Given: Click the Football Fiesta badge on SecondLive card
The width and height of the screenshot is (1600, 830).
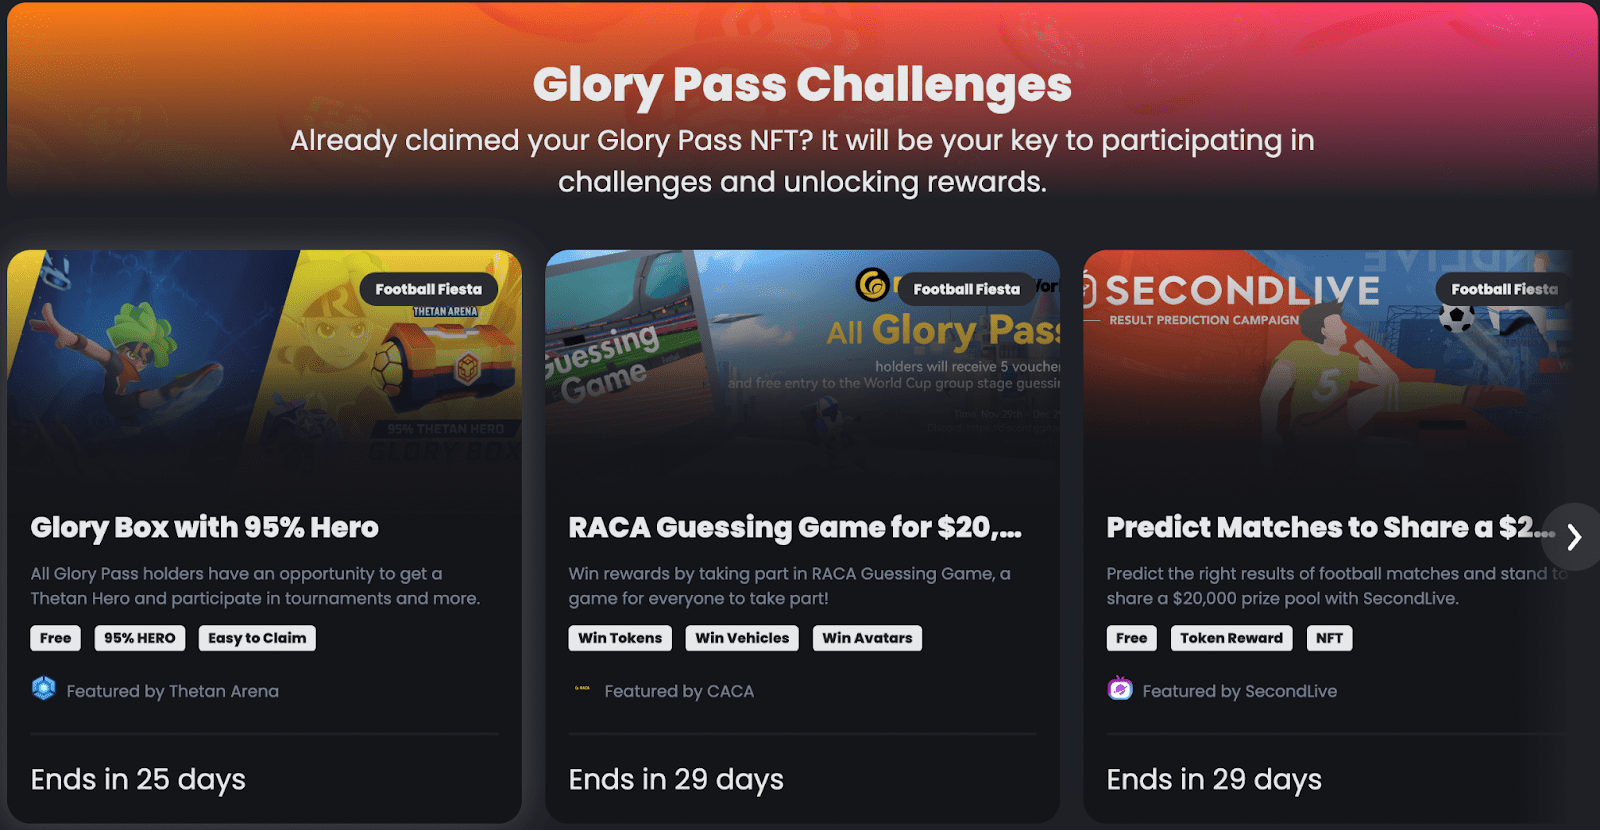Looking at the screenshot, I should [1502, 289].
